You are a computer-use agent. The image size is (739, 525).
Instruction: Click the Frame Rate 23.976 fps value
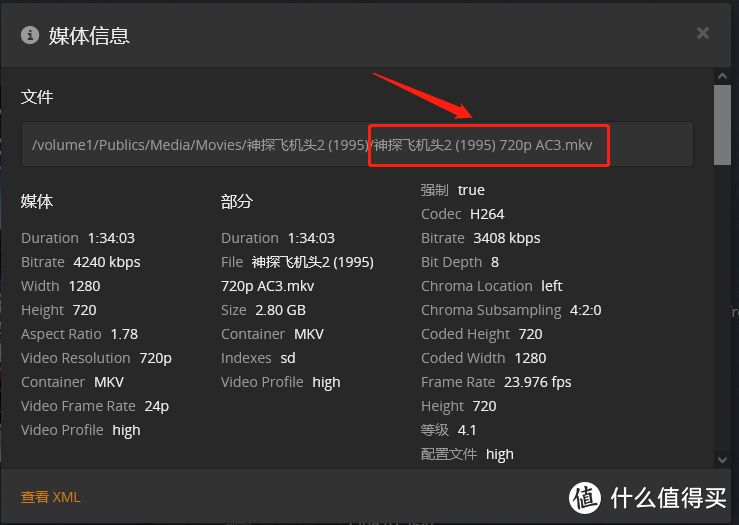(x=537, y=382)
